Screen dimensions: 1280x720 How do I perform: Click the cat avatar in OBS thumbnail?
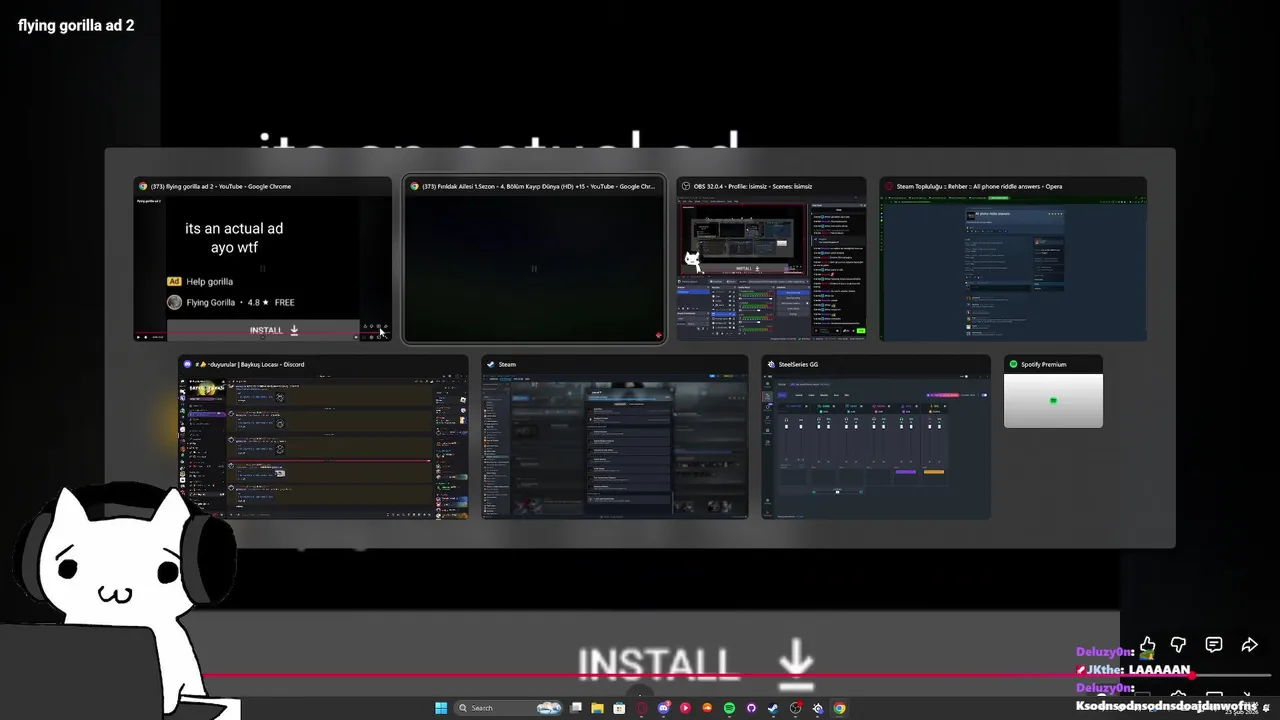[x=692, y=262]
